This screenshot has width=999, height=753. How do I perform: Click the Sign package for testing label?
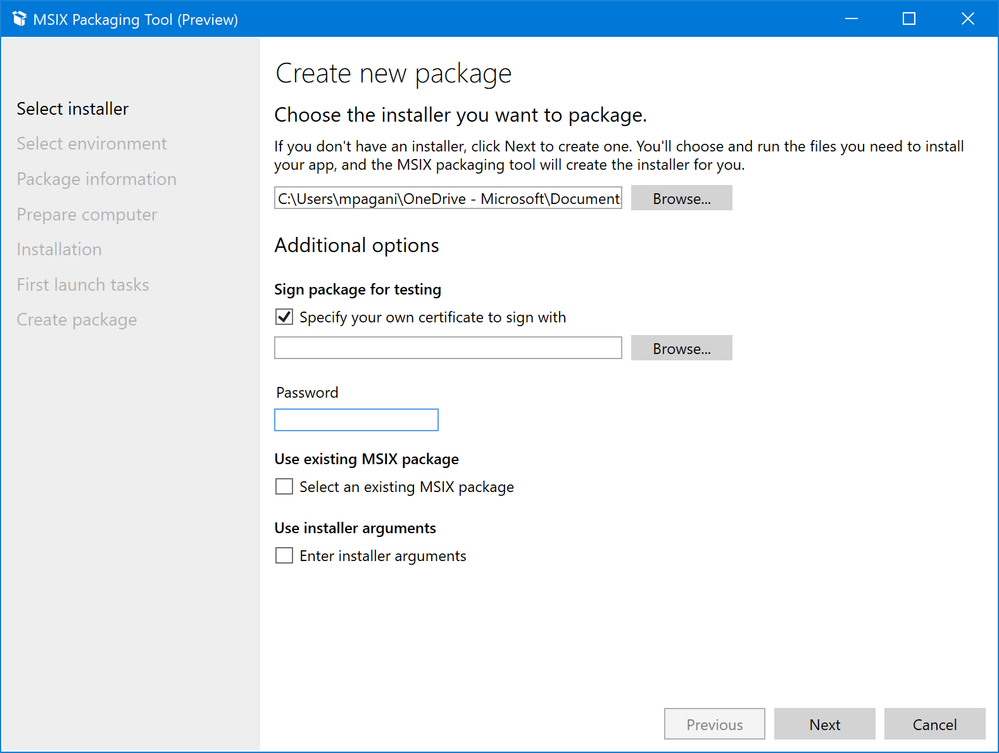[x=357, y=289]
